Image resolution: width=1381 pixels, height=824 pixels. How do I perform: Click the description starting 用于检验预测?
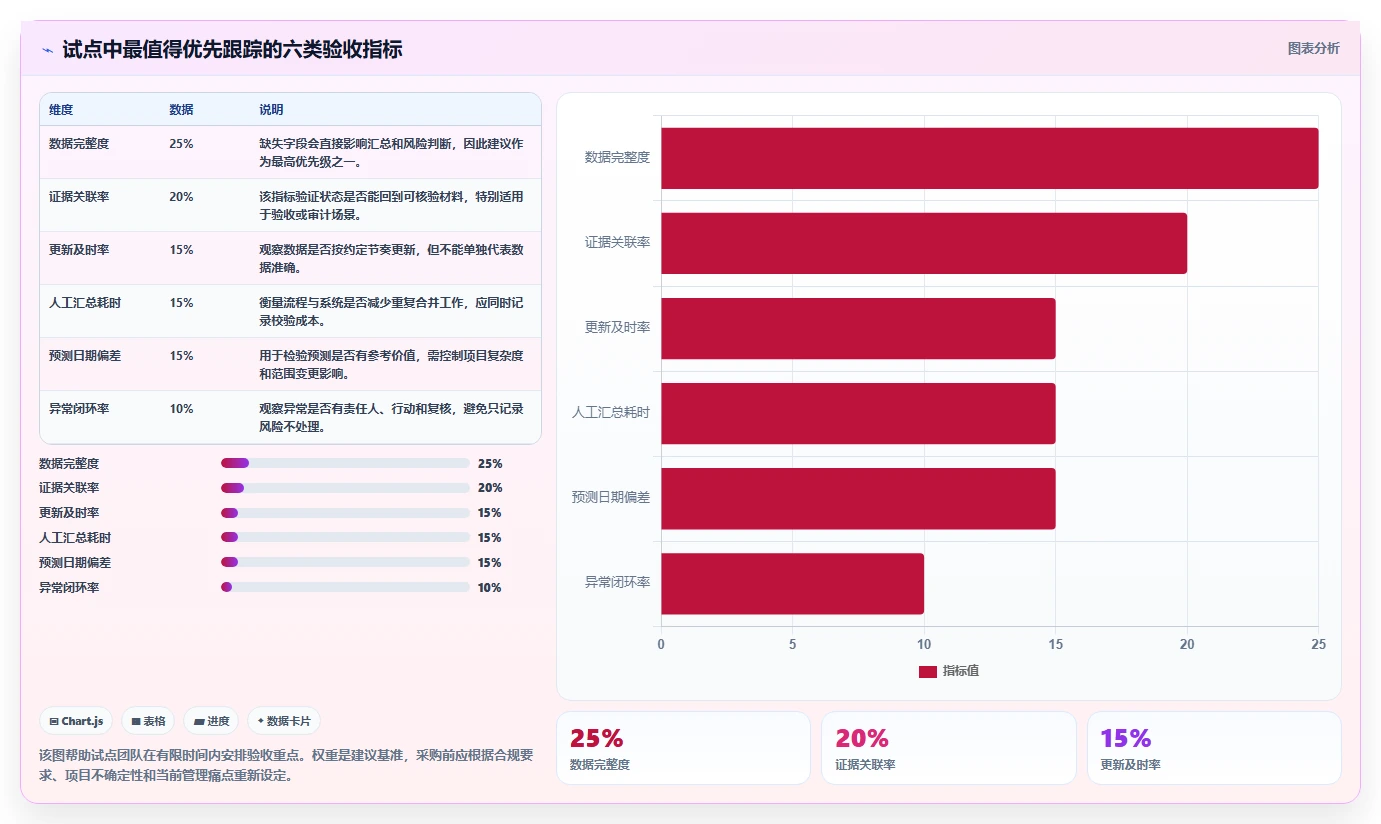pos(391,364)
